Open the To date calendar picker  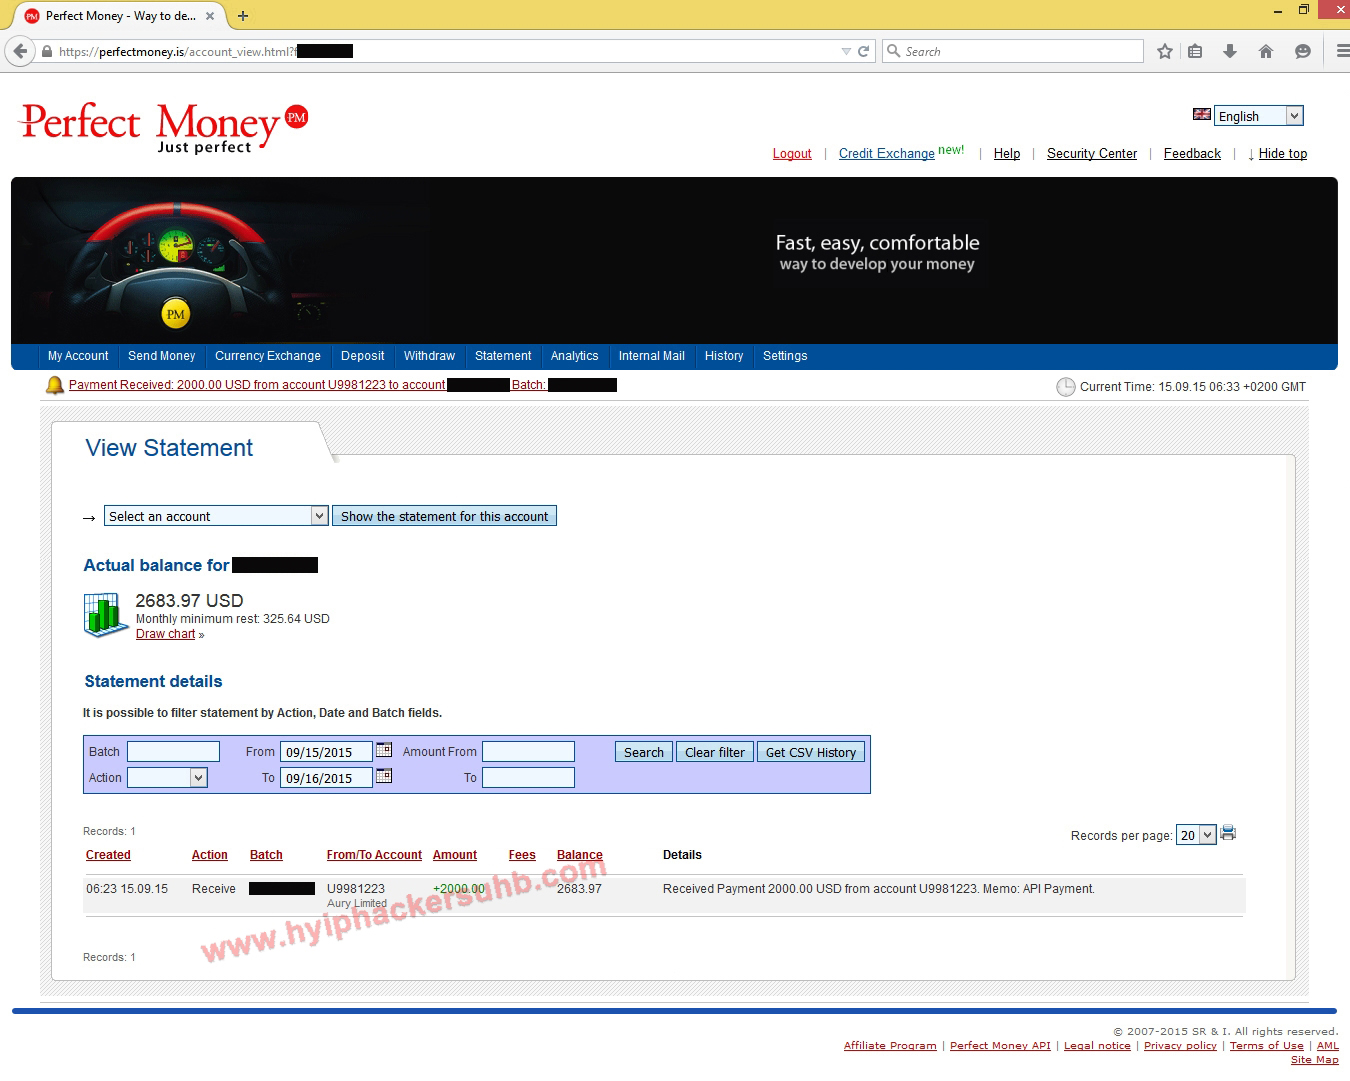pyautogui.click(x=384, y=776)
